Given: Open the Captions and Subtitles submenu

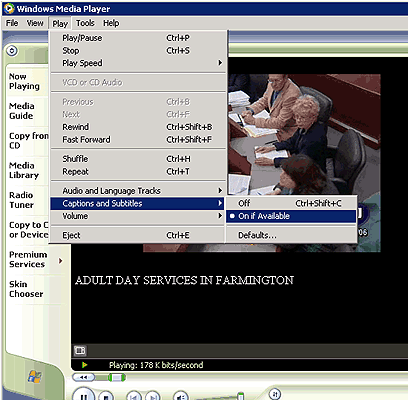Looking at the screenshot, I should [x=138, y=203].
